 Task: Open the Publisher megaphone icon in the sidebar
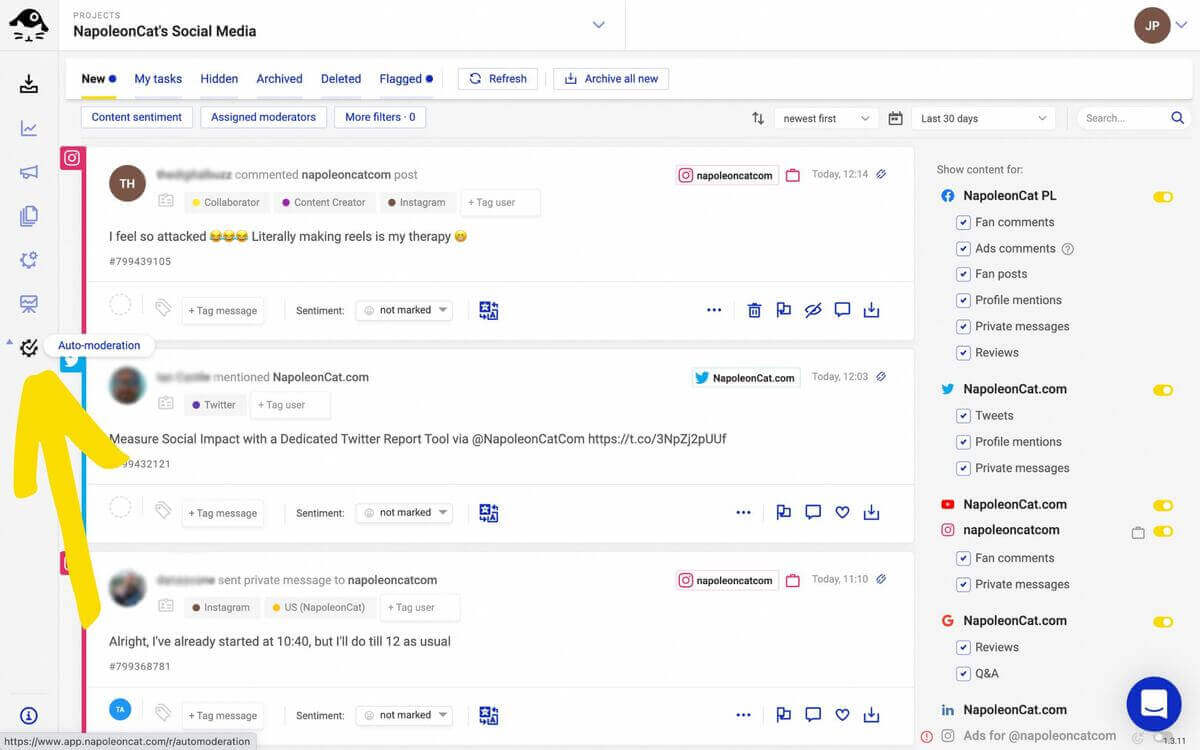29,172
